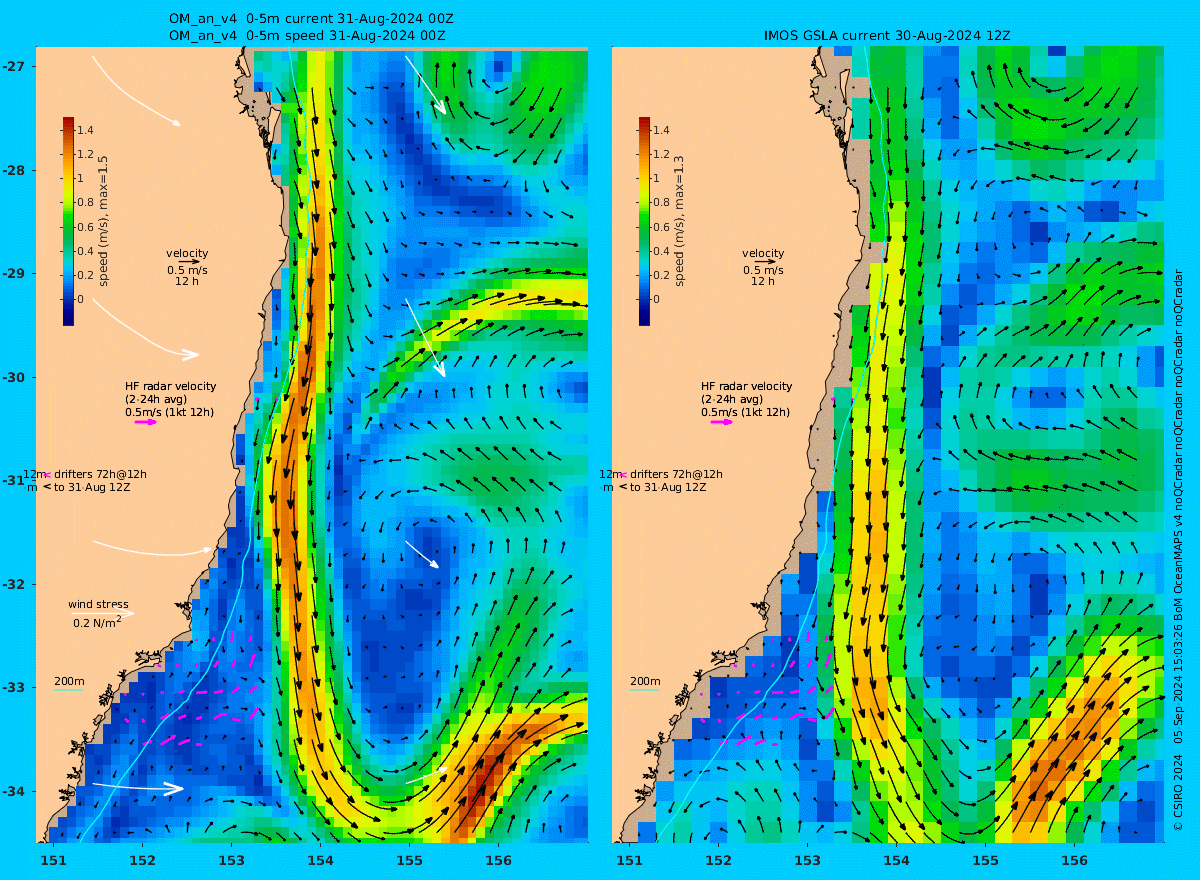Click the 0.4 tick on the IMOS GSLA color bar
The image size is (1200, 880).
[x=661, y=250]
